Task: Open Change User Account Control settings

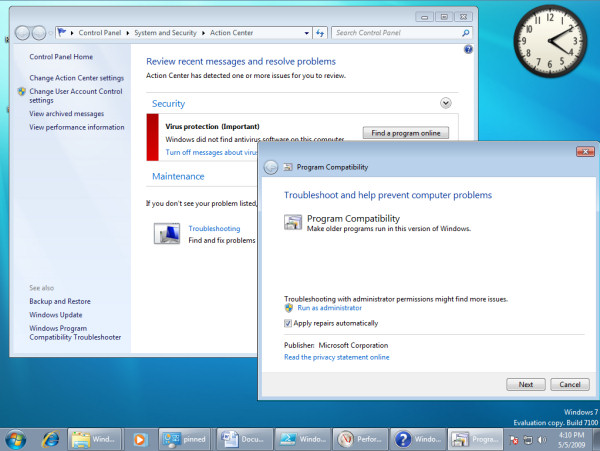Action: 76,96
